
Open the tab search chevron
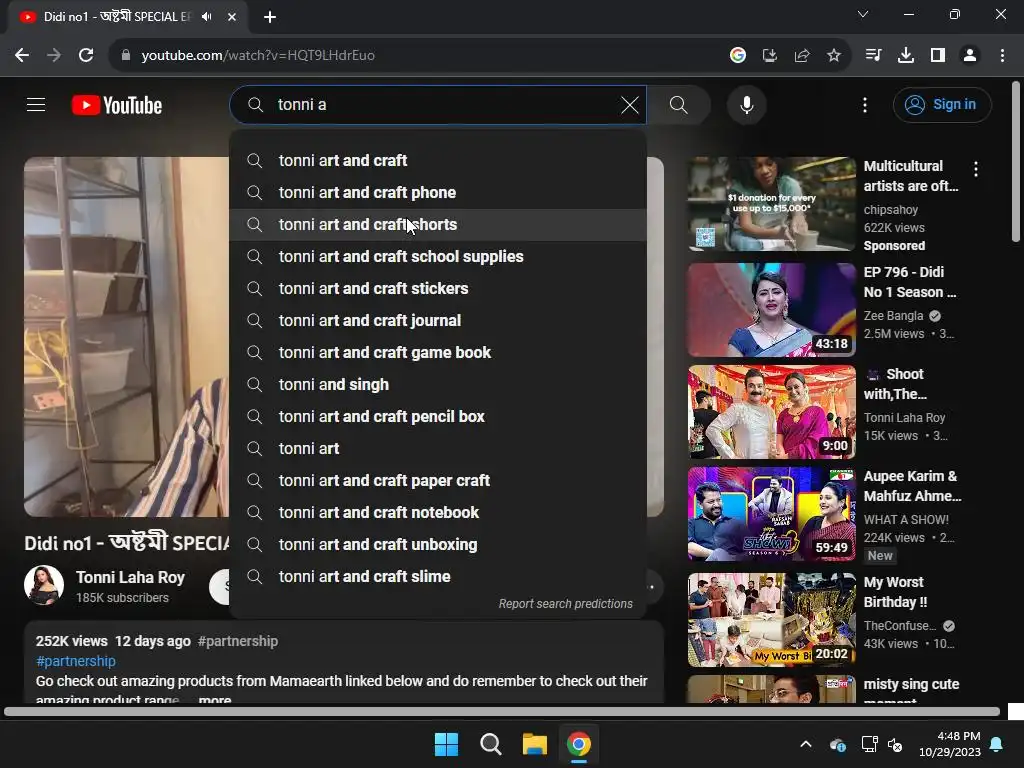pos(863,14)
